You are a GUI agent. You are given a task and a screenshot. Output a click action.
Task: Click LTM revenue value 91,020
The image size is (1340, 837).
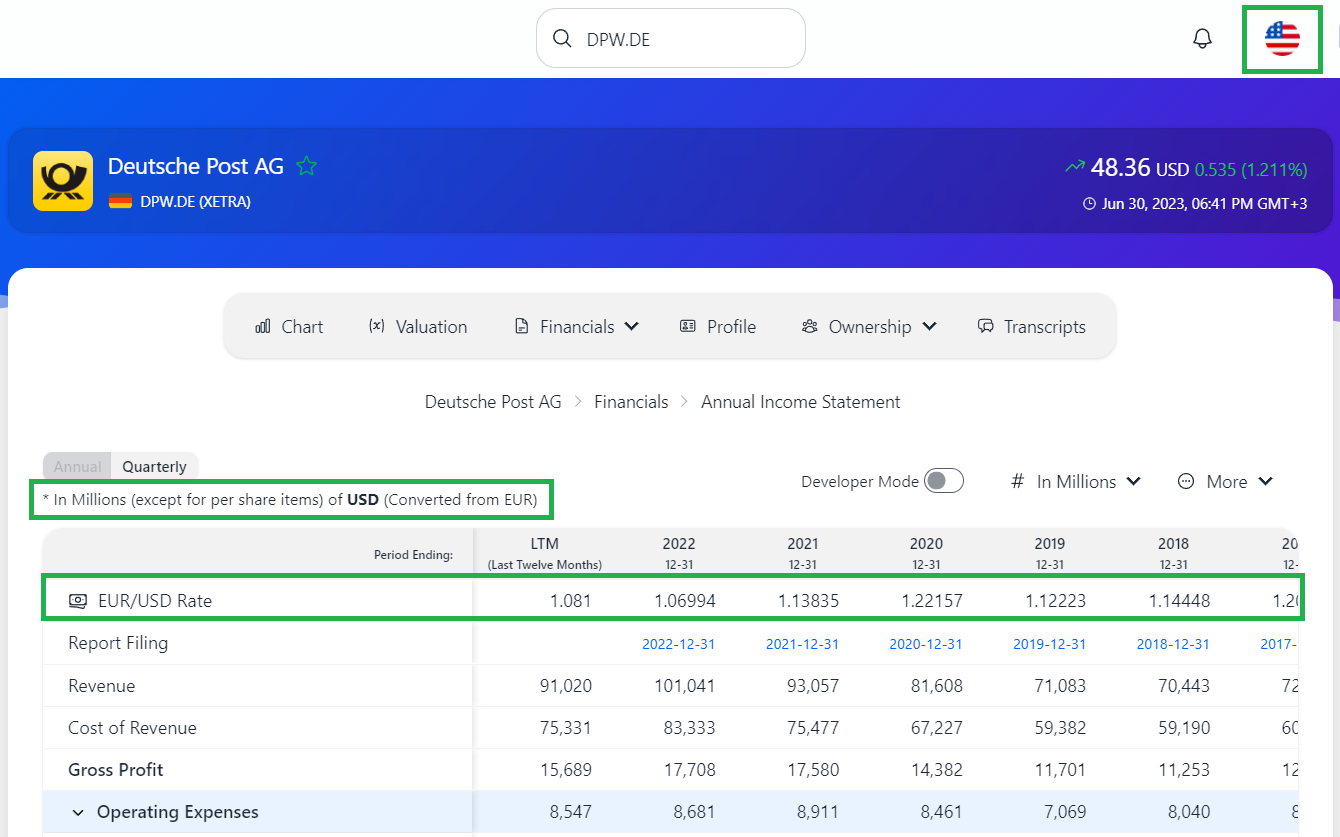[x=565, y=686]
